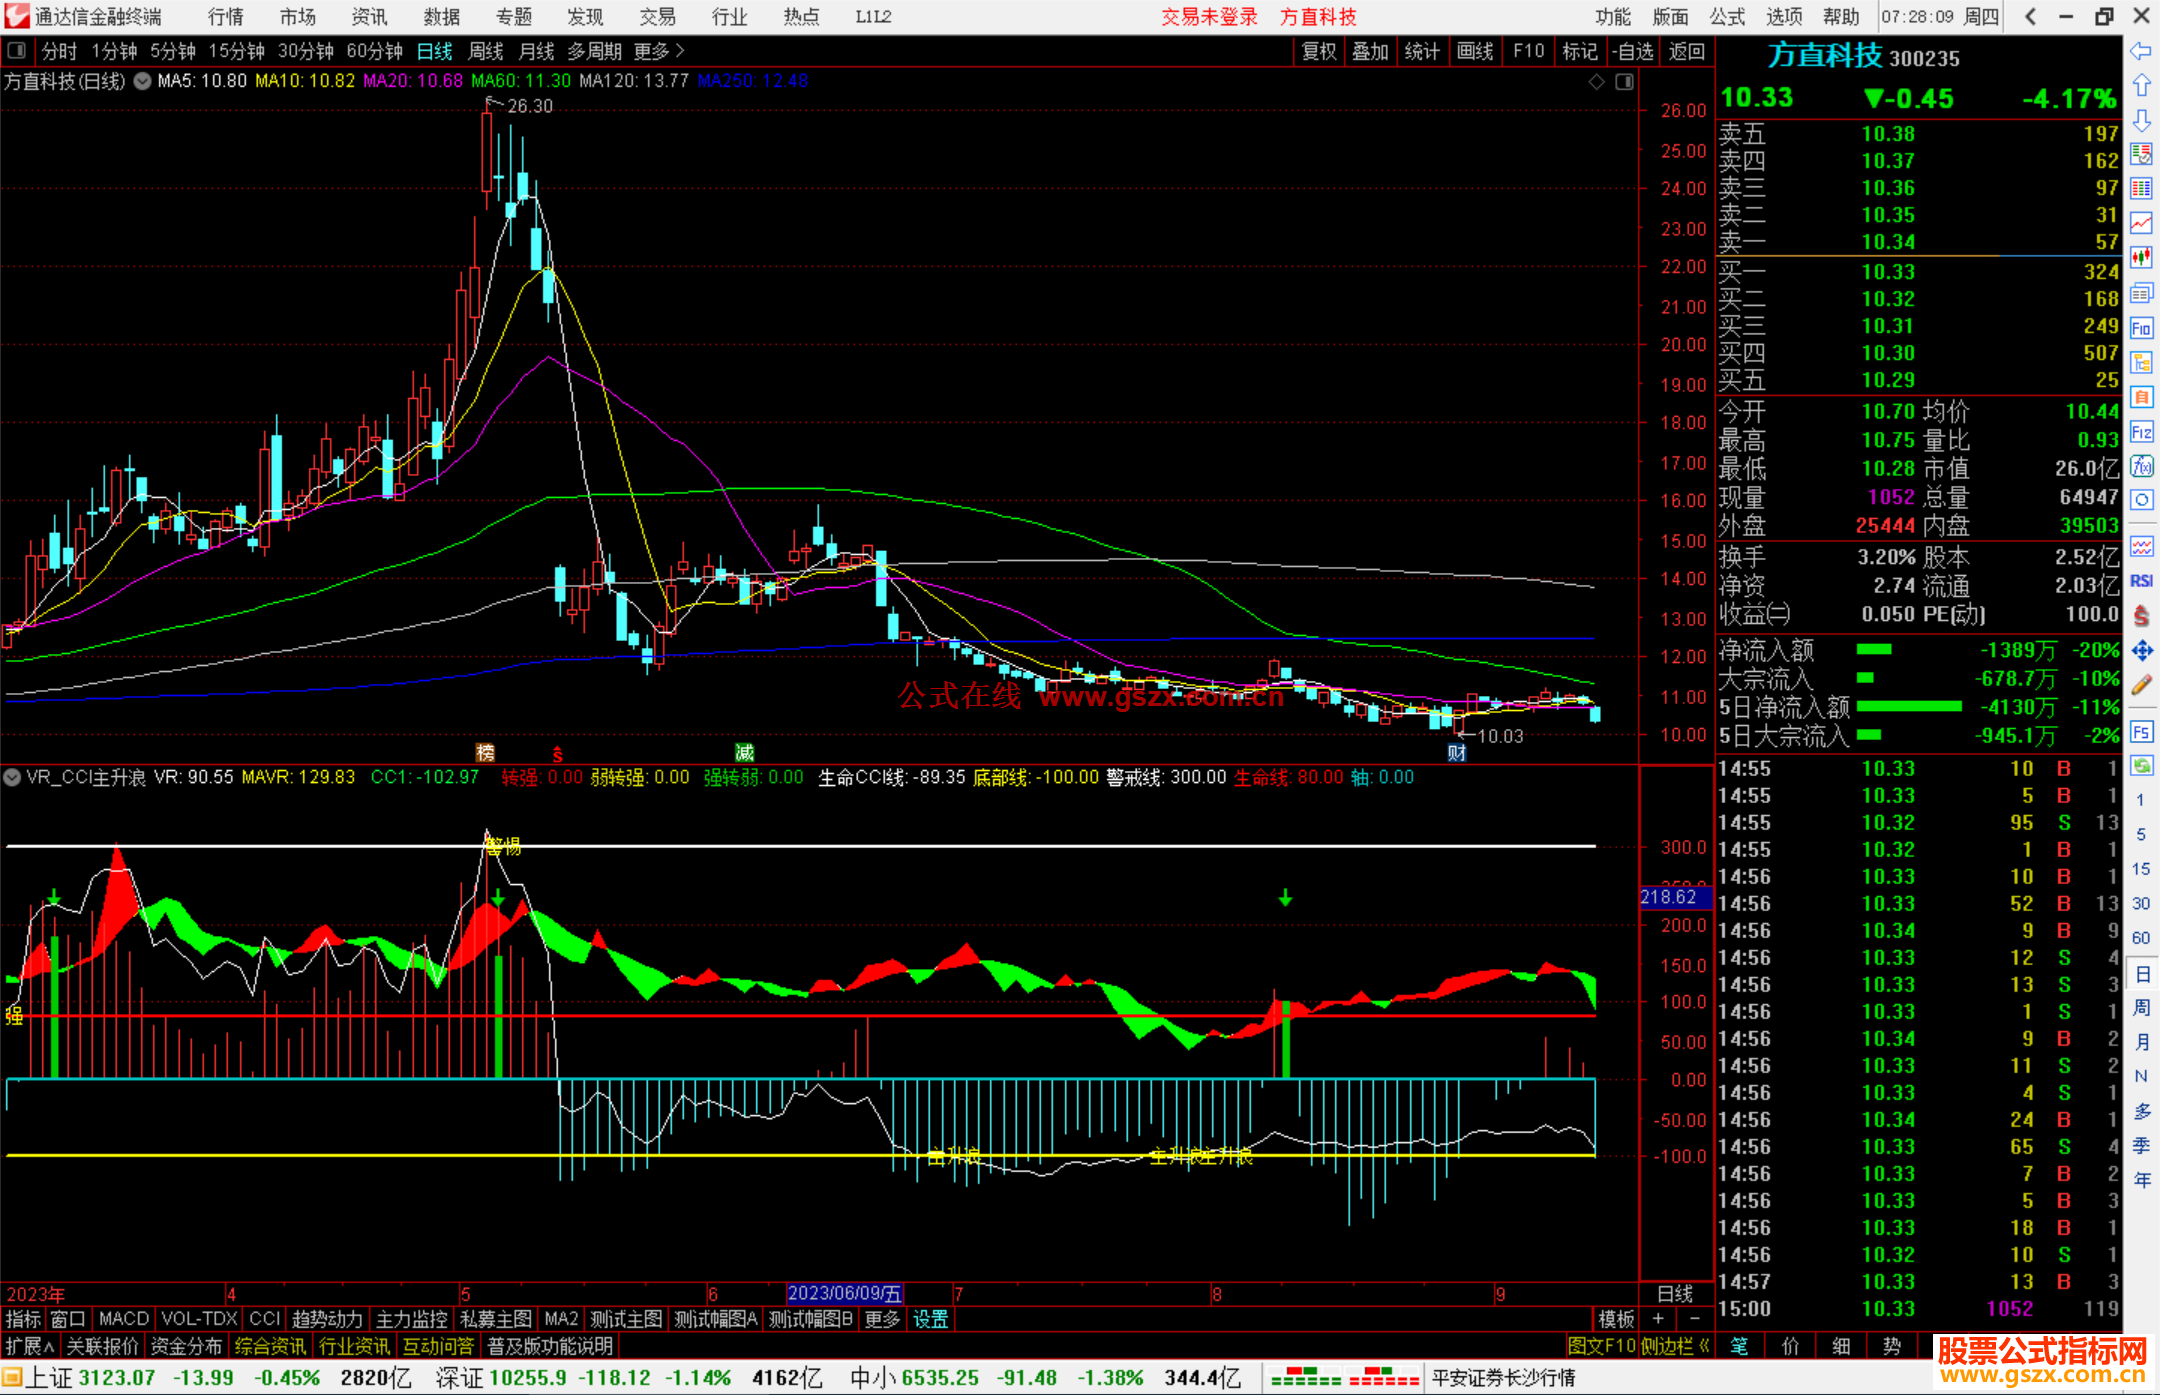Expand the 更多 period options dropdown
This screenshot has width=2160, height=1395.
(659, 51)
